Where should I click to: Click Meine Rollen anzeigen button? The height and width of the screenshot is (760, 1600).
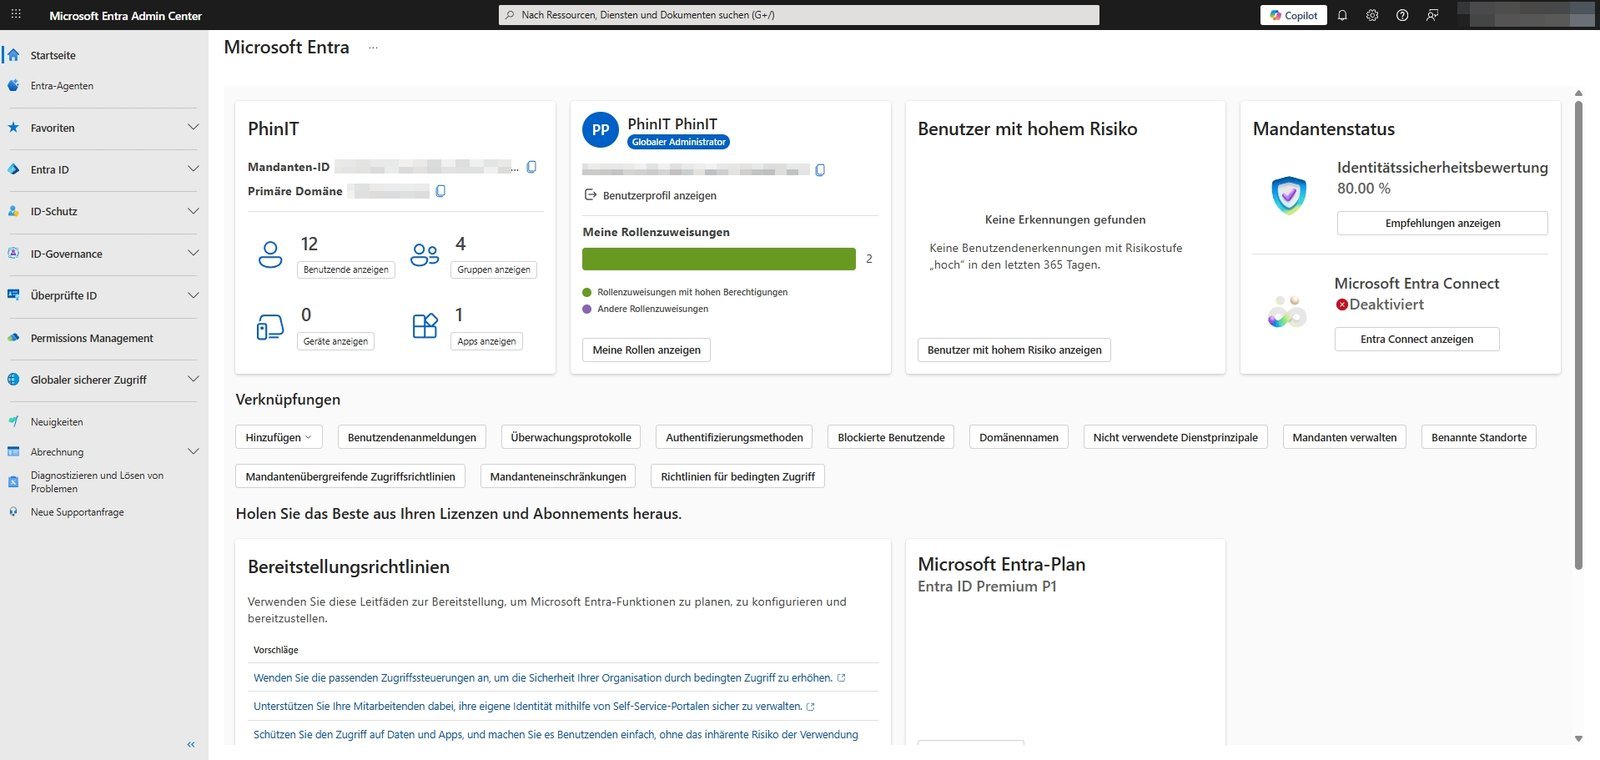(x=646, y=350)
